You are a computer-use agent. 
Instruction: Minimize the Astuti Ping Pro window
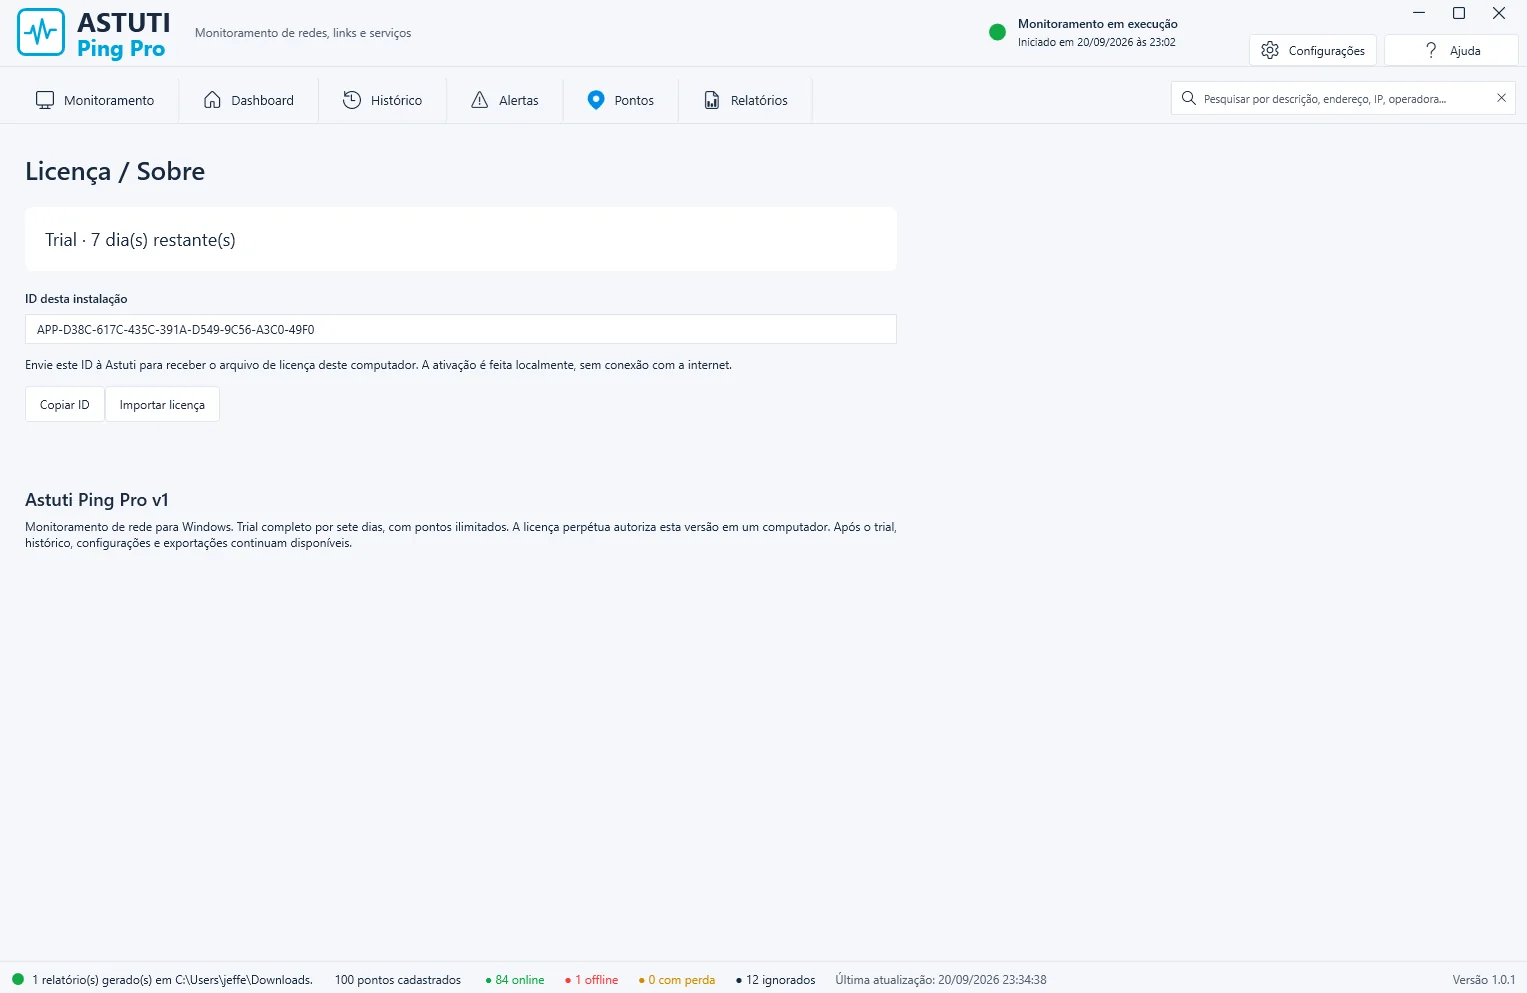(x=1419, y=13)
